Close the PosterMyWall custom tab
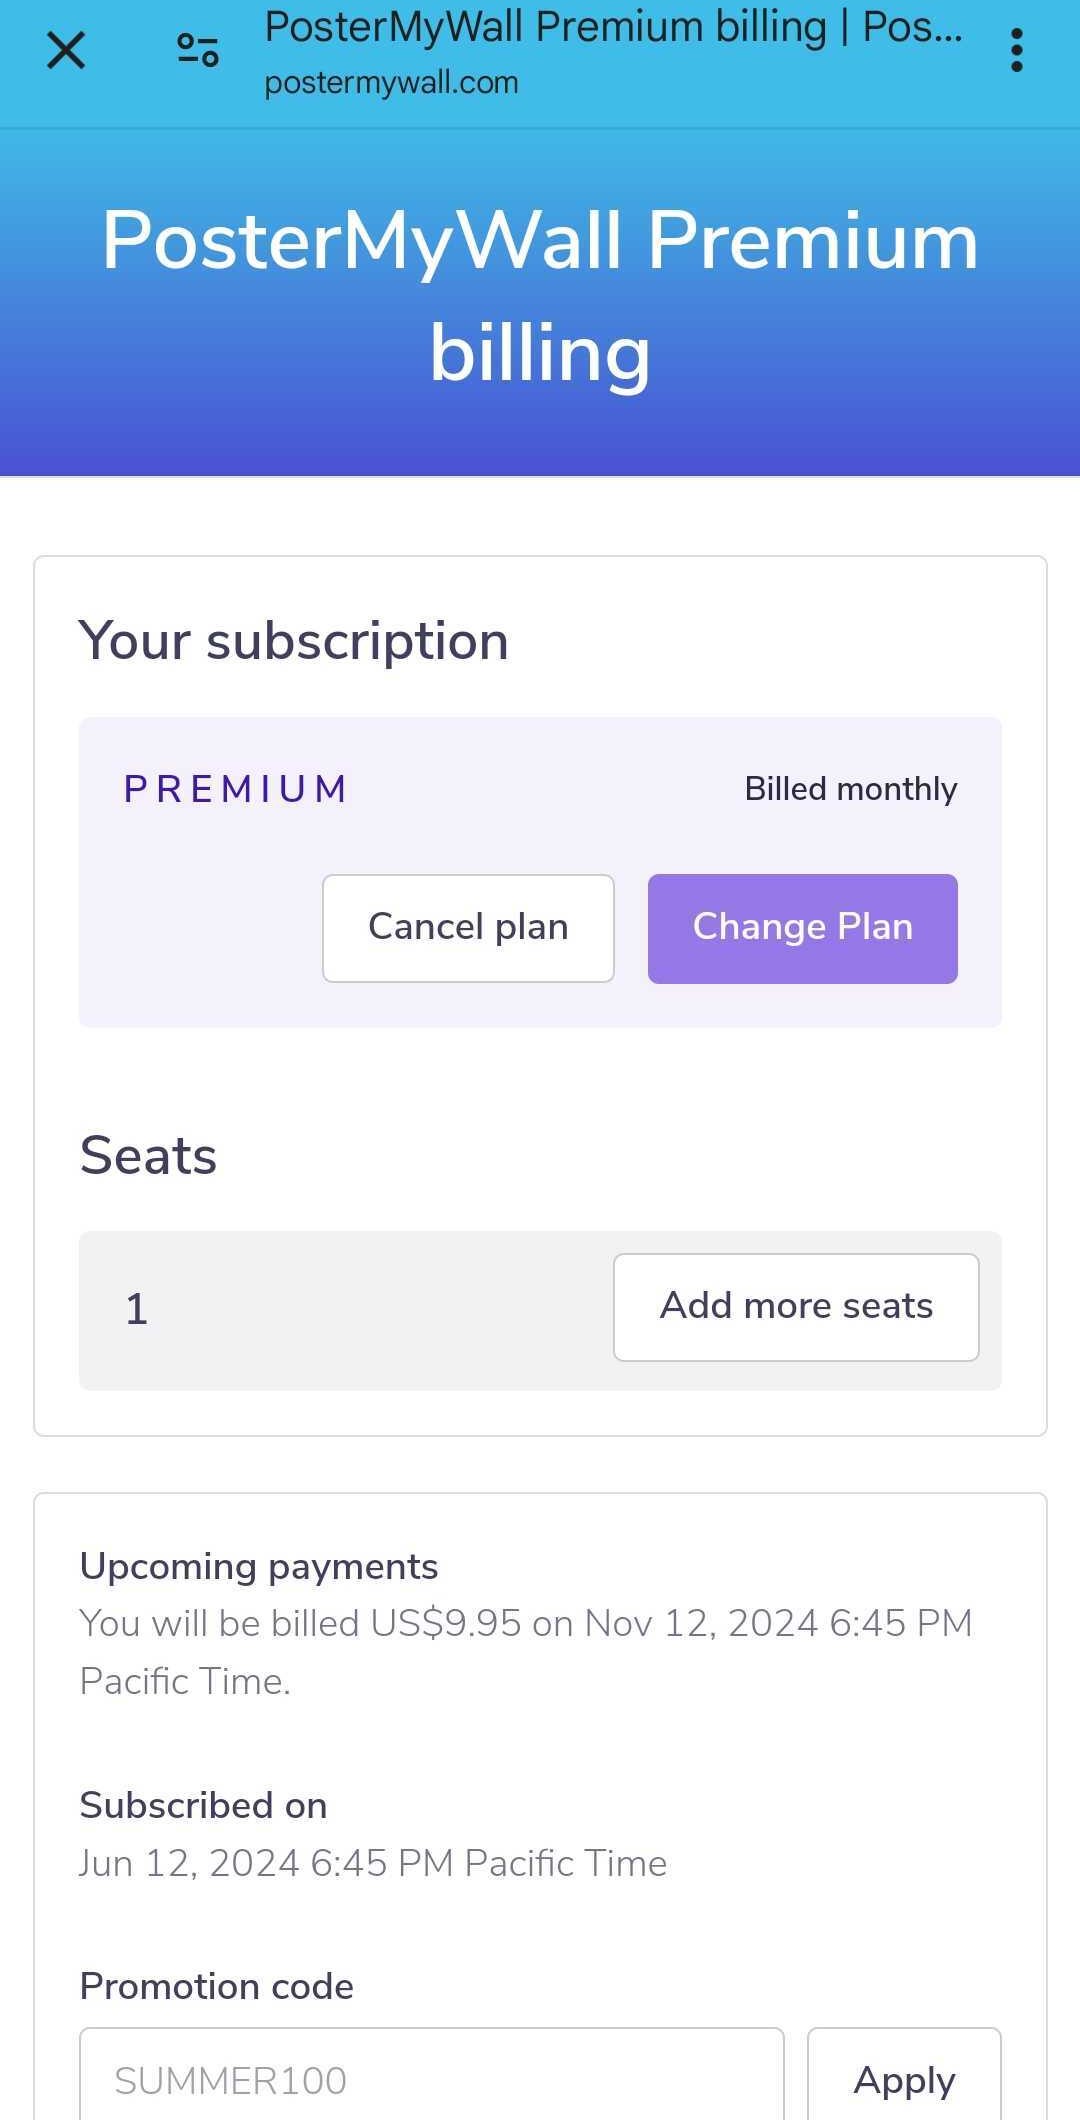Screen dimensions: 1080x2120 tap(64, 50)
